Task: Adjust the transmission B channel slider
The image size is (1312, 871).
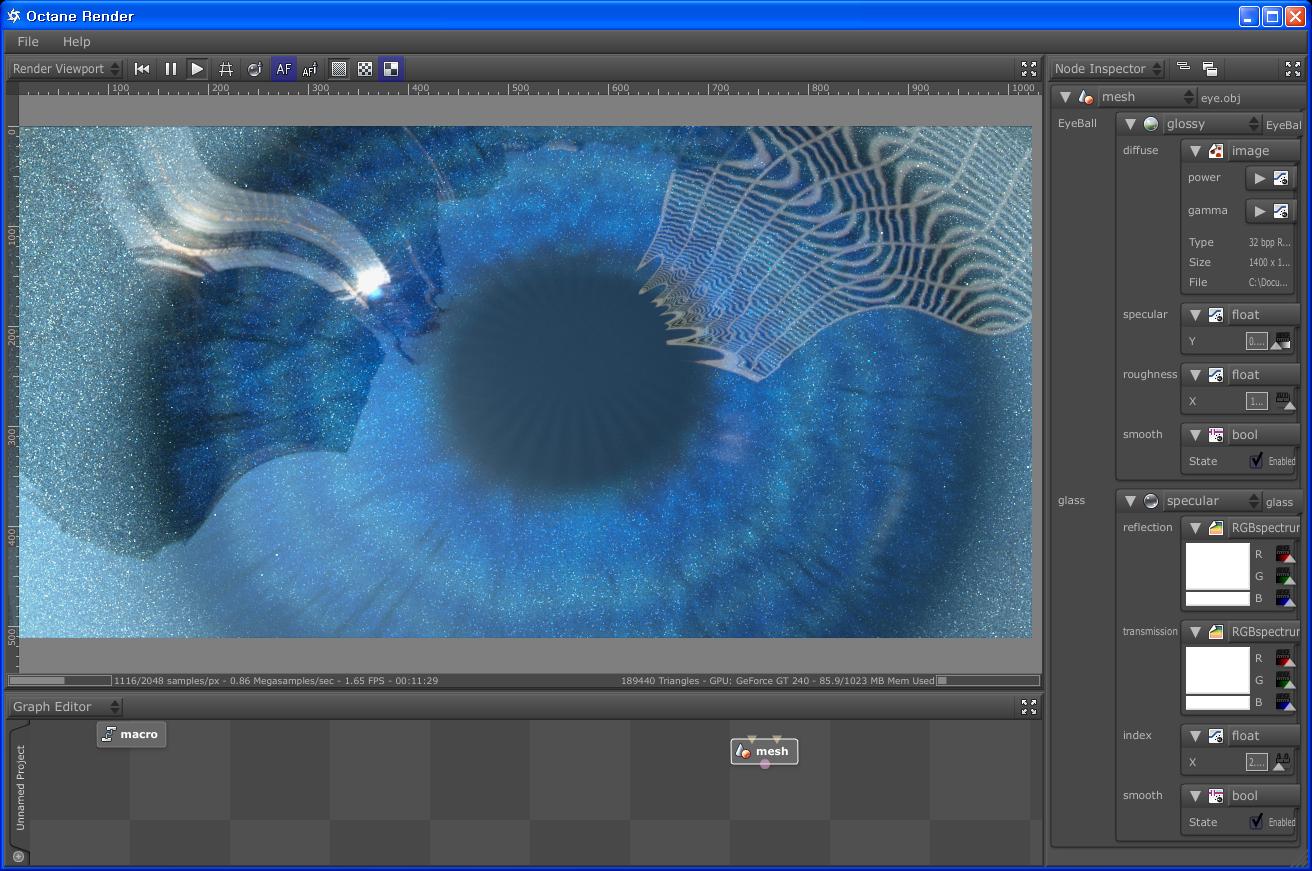Action: (x=1284, y=703)
